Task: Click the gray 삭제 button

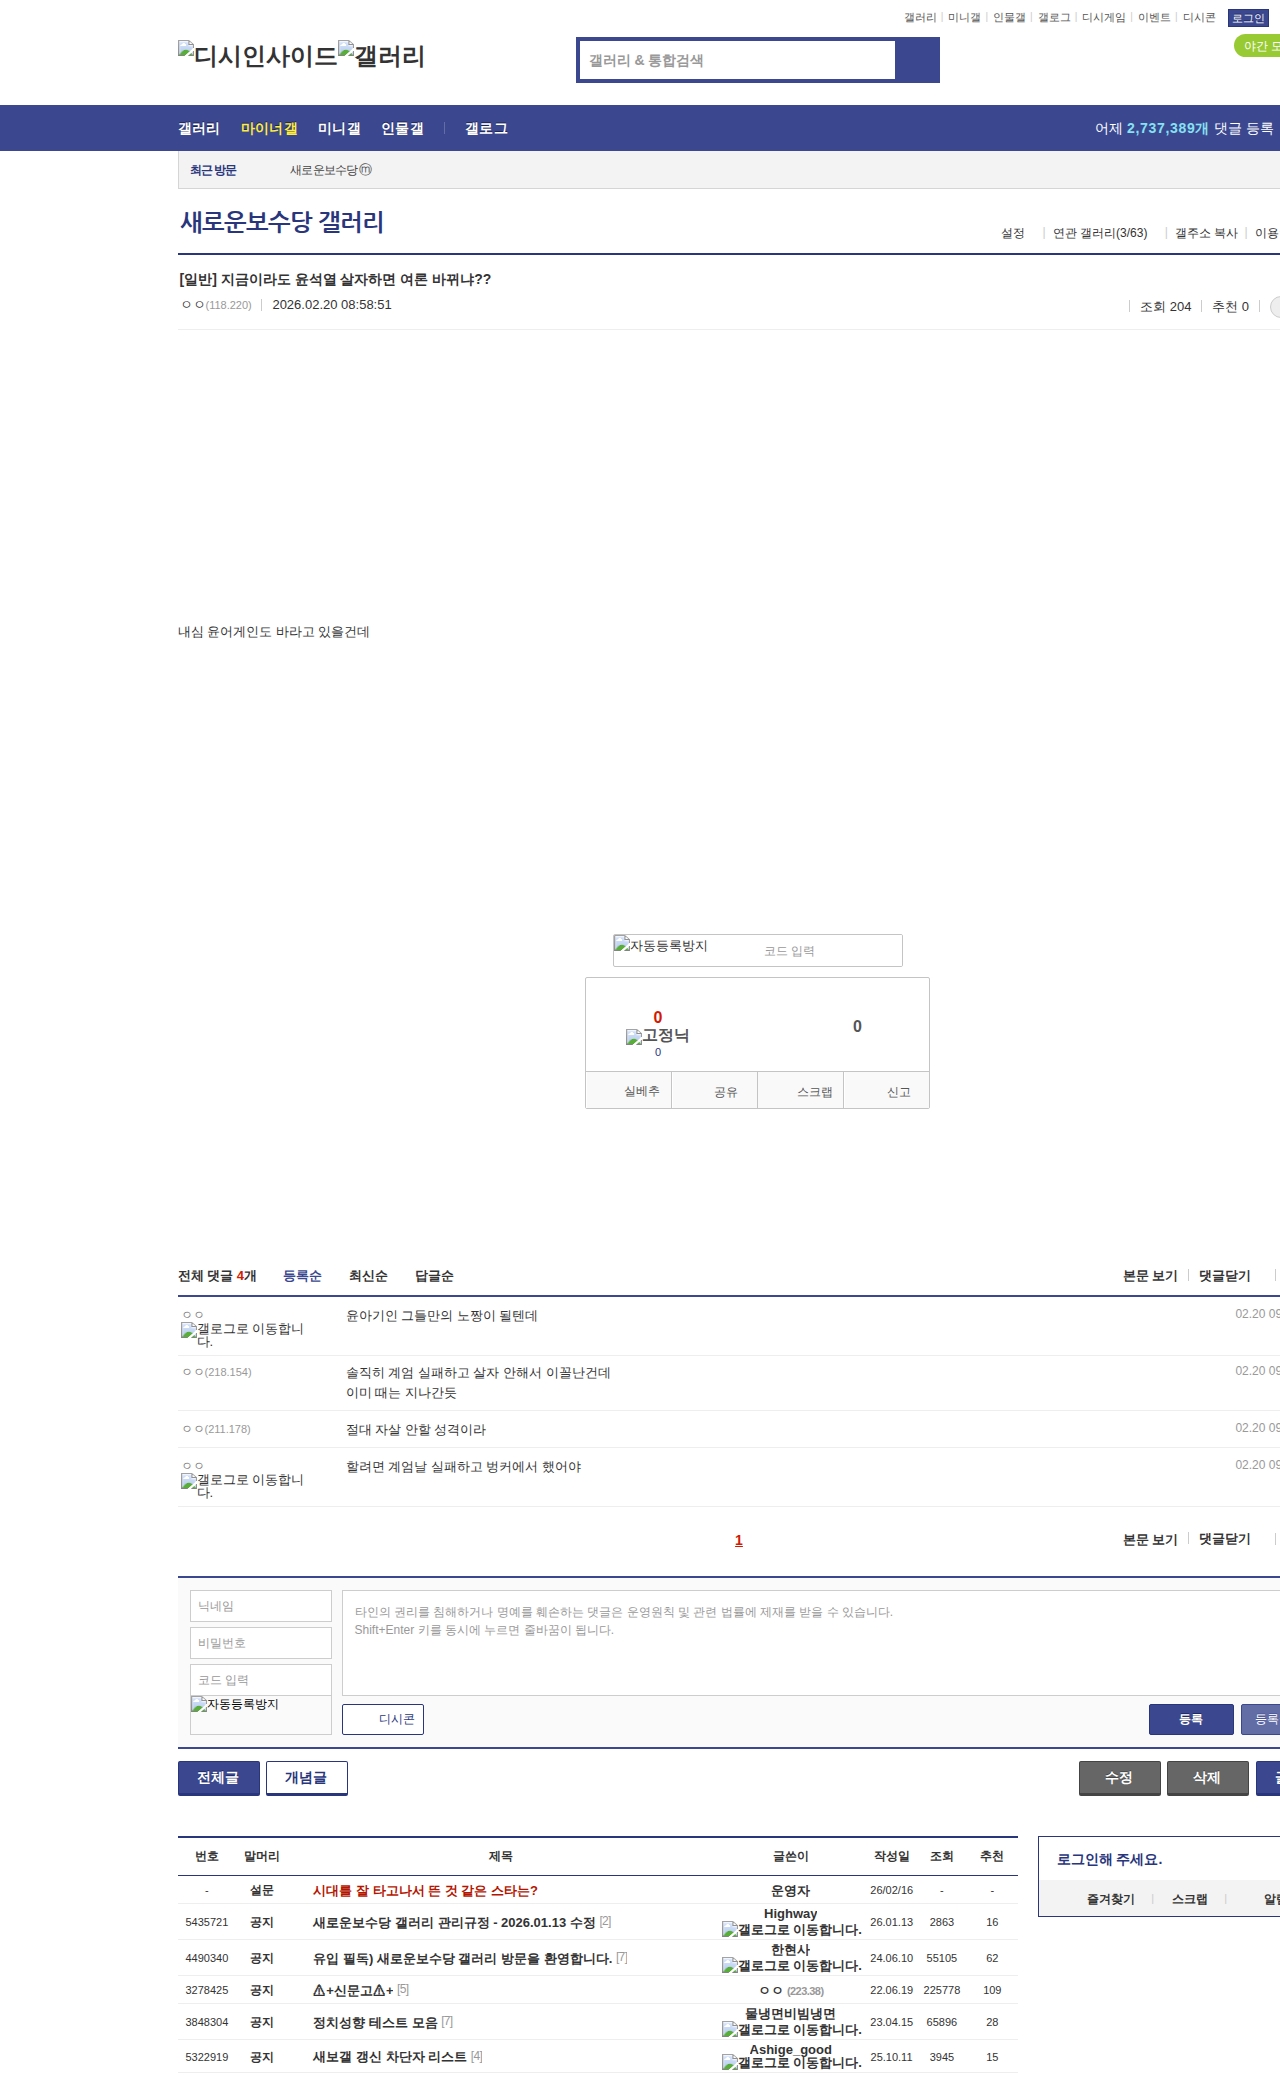Action: click(x=1207, y=1777)
